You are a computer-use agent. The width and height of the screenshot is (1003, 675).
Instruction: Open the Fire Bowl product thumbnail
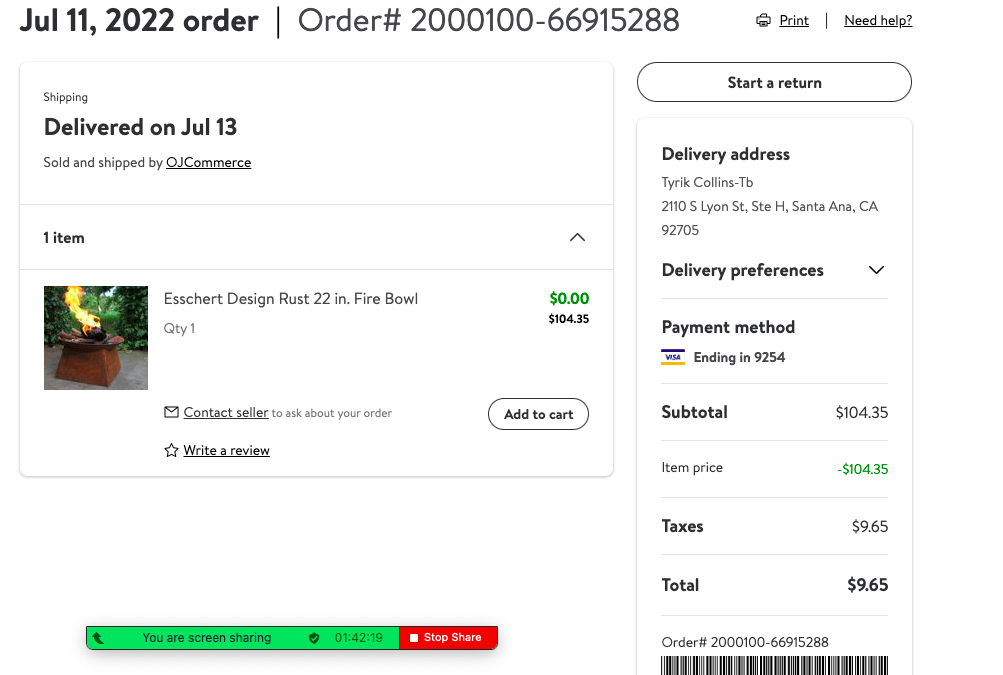point(96,338)
